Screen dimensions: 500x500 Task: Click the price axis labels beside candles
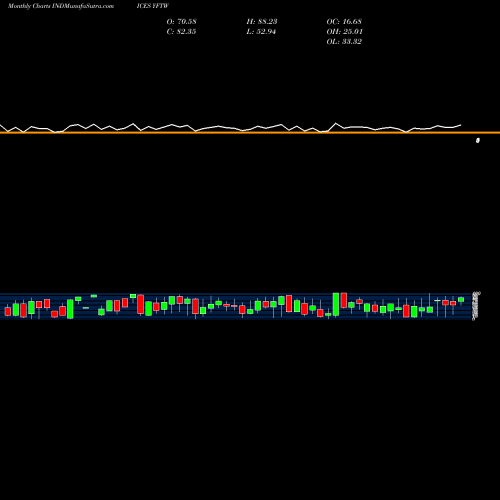[x=476, y=306]
